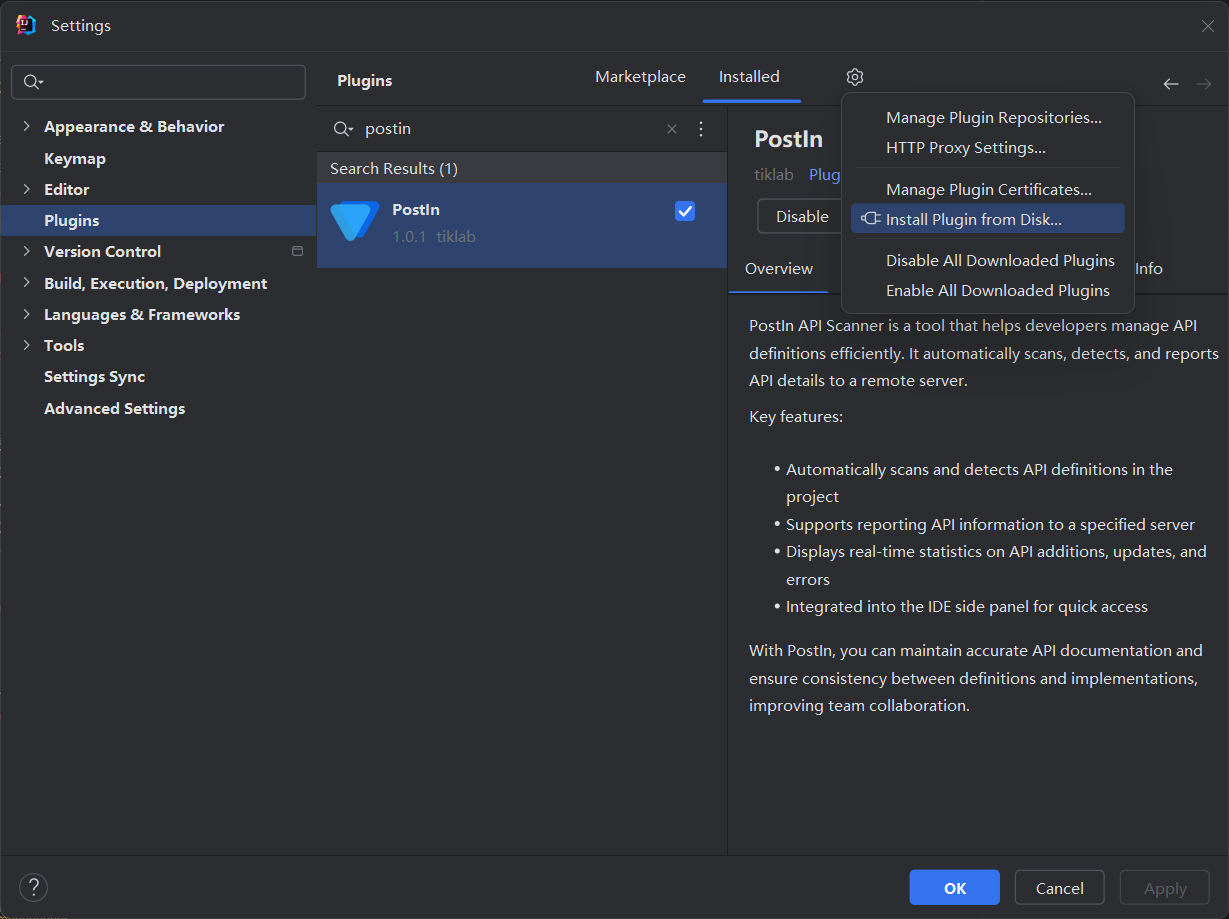Select the PostIn row in search results
The width and height of the screenshot is (1229, 919).
(522, 225)
